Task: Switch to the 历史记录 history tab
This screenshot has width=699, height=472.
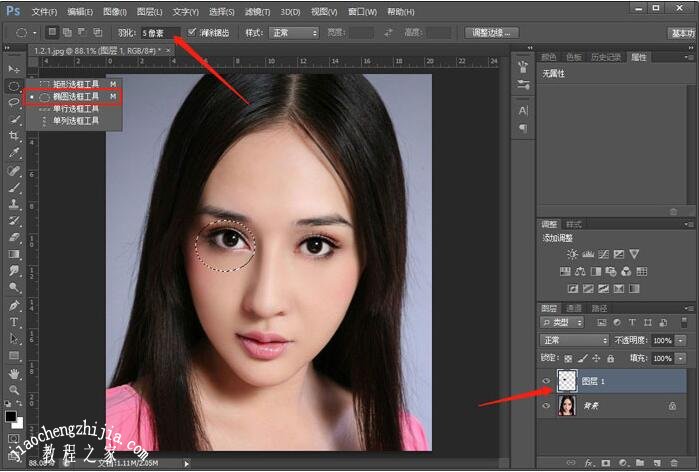Action: pyautogui.click(x=606, y=58)
